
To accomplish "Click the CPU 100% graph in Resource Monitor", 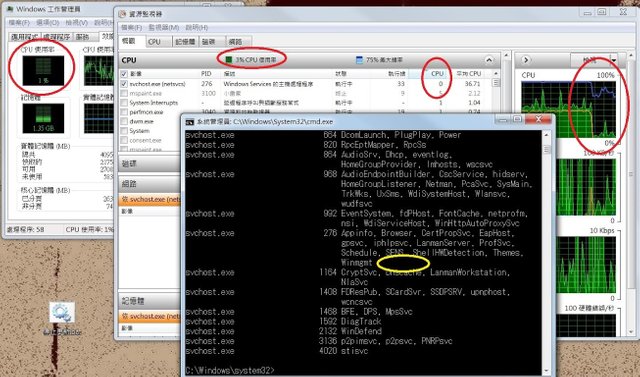I will point(569,109).
